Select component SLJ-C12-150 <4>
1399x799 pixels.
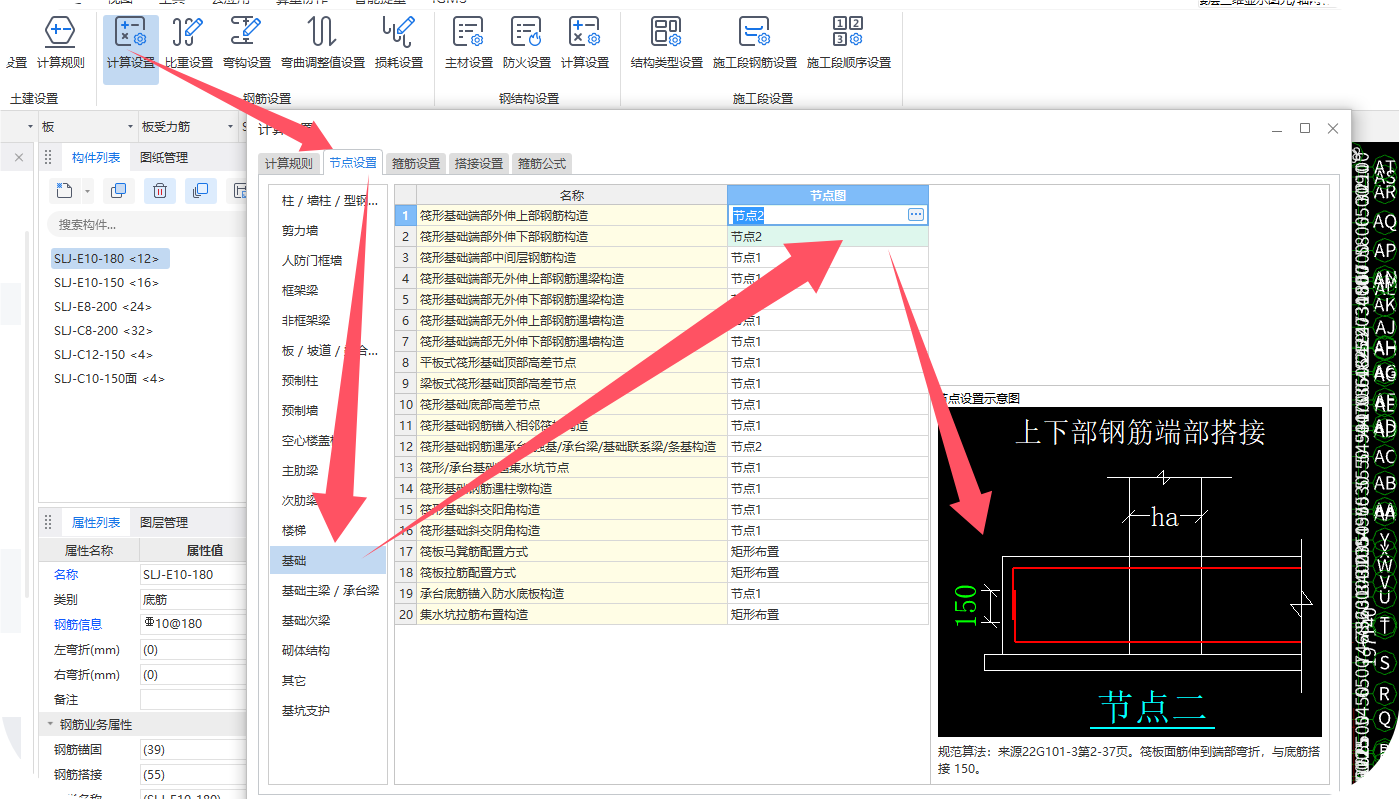103,355
